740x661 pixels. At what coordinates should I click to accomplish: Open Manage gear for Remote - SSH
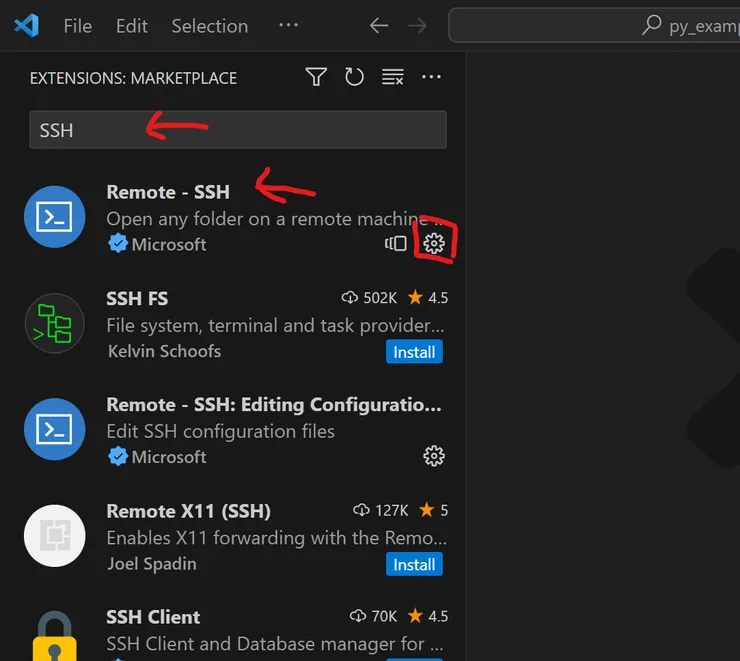coord(434,243)
